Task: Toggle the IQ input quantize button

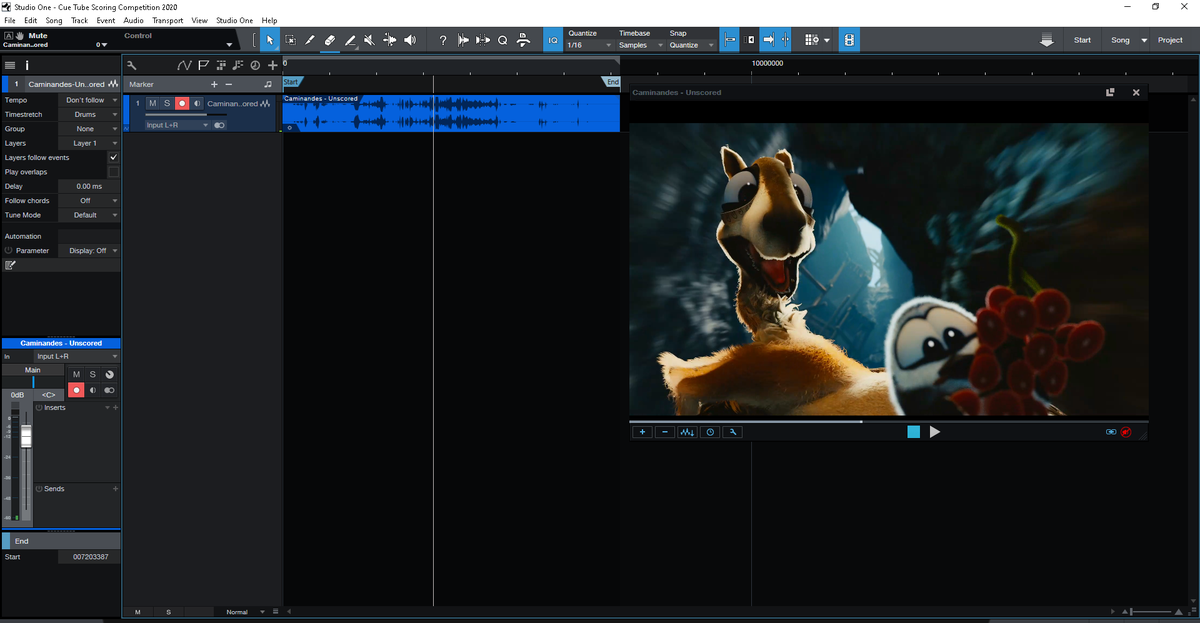Action: [553, 40]
